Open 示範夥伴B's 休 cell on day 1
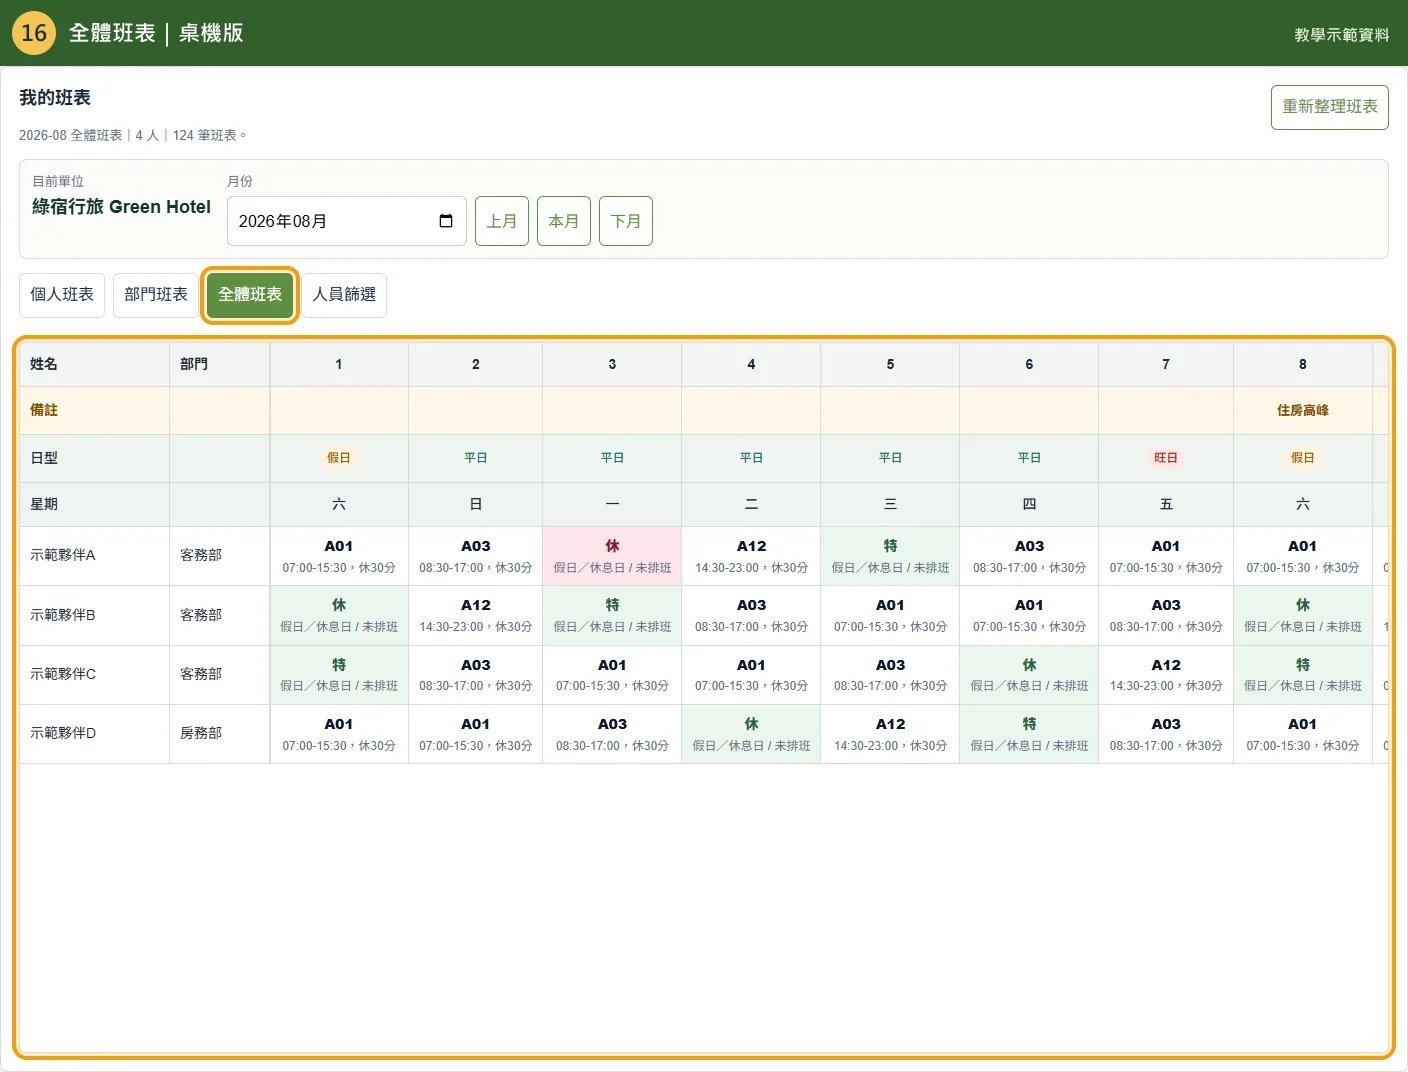The image size is (1408, 1072). [x=339, y=615]
